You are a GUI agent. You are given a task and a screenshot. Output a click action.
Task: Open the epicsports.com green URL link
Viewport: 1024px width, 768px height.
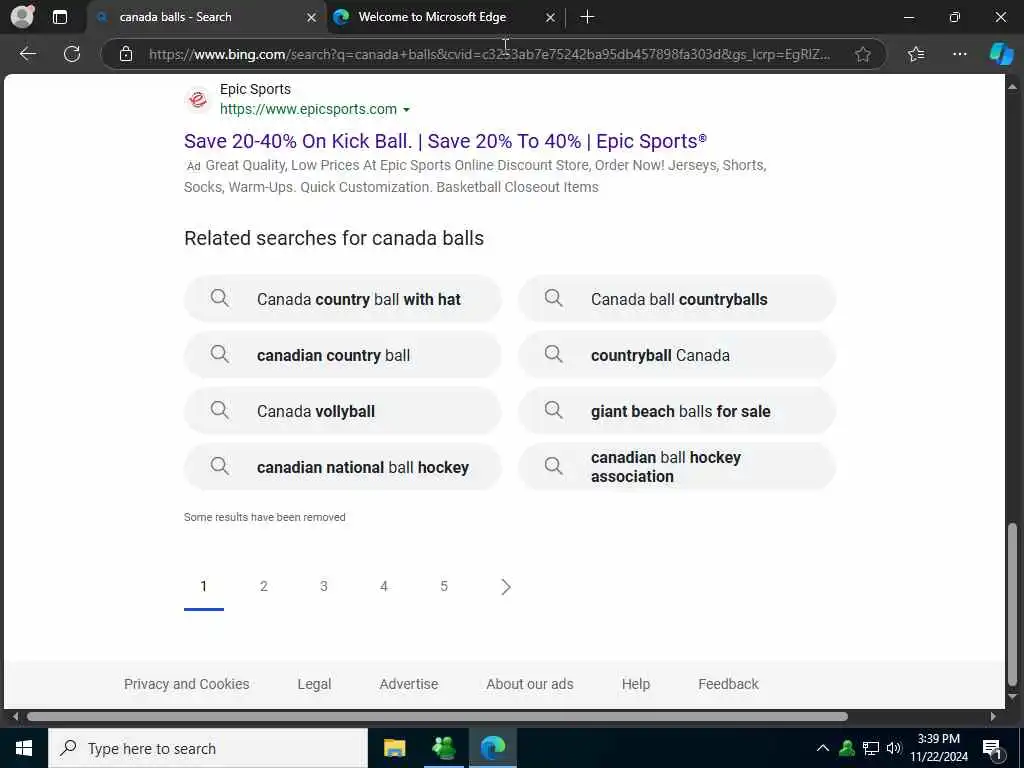[x=308, y=109]
